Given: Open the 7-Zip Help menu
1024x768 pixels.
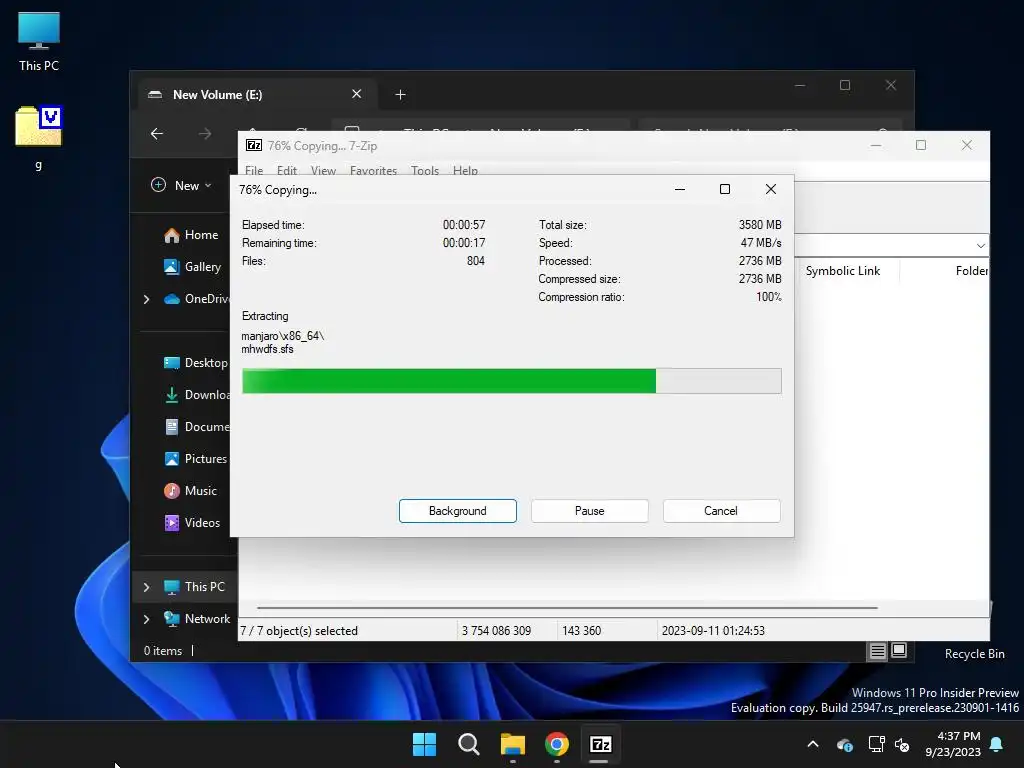Looking at the screenshot, I should (x=465, y=170).
